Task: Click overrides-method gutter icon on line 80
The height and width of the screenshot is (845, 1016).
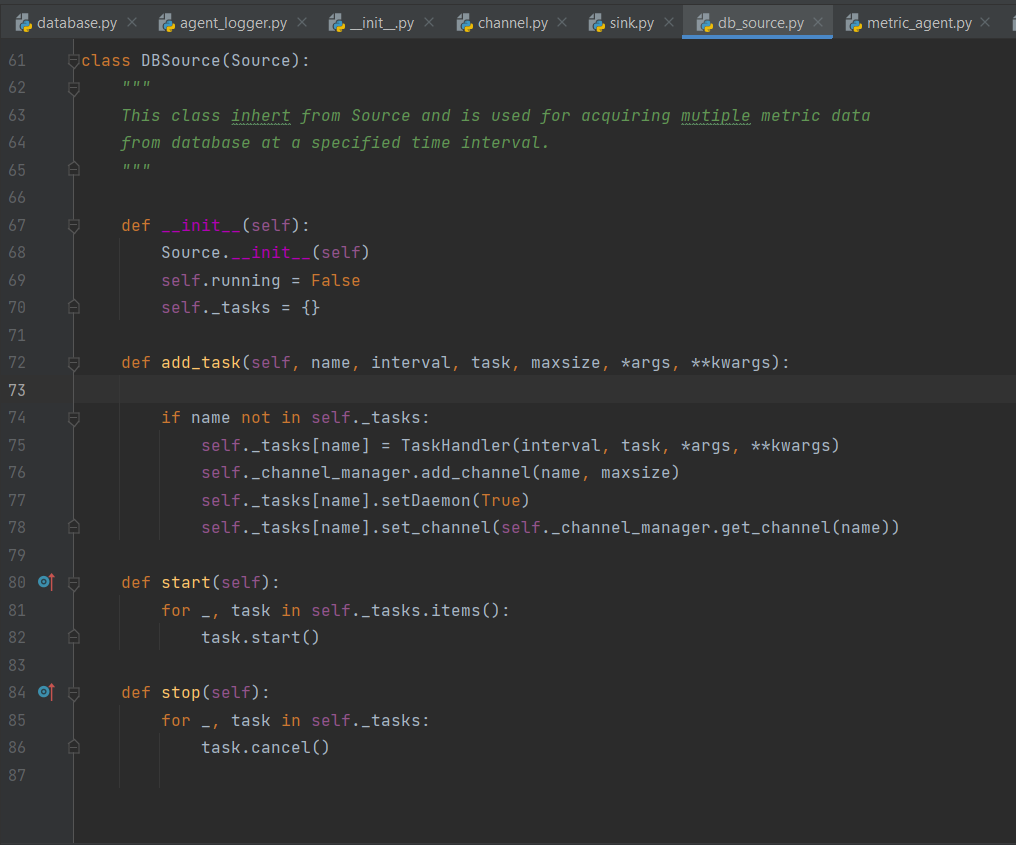Action: coord(47,582)
